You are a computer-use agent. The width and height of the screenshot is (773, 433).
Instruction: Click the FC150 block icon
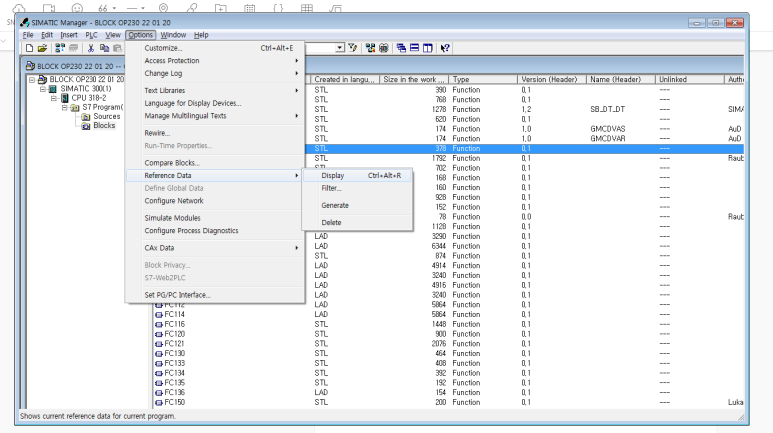pos(159,402)
